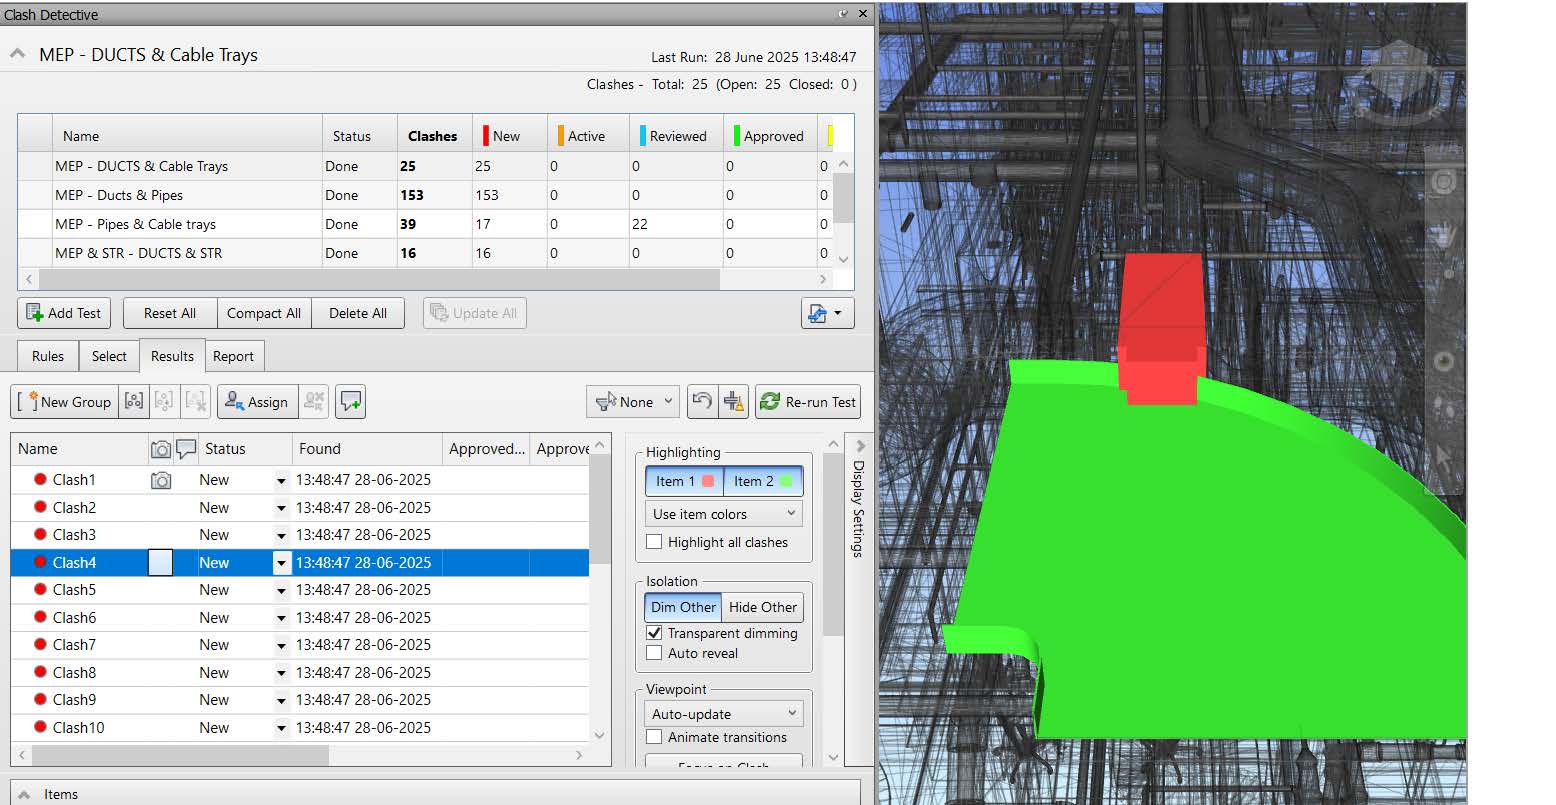Switch to the Rules tab
This screenshot has height=805, width=1556.
coord(48,356)
